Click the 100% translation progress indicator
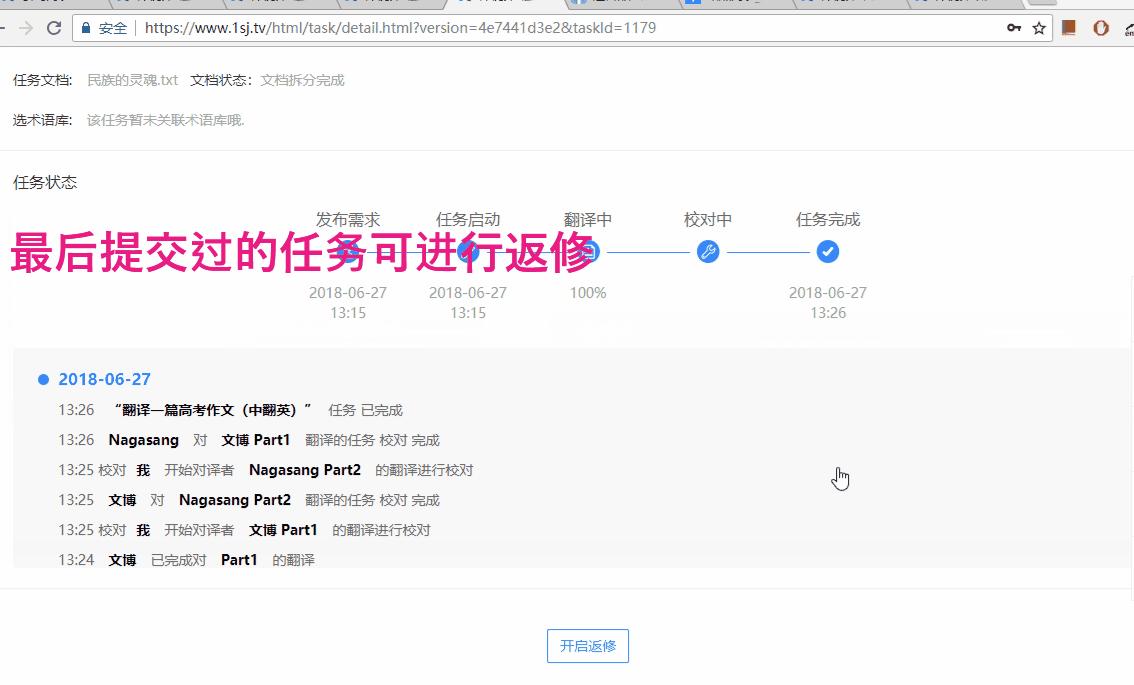1134x685 pixels. pyautogui.click(x=588, y=292)
